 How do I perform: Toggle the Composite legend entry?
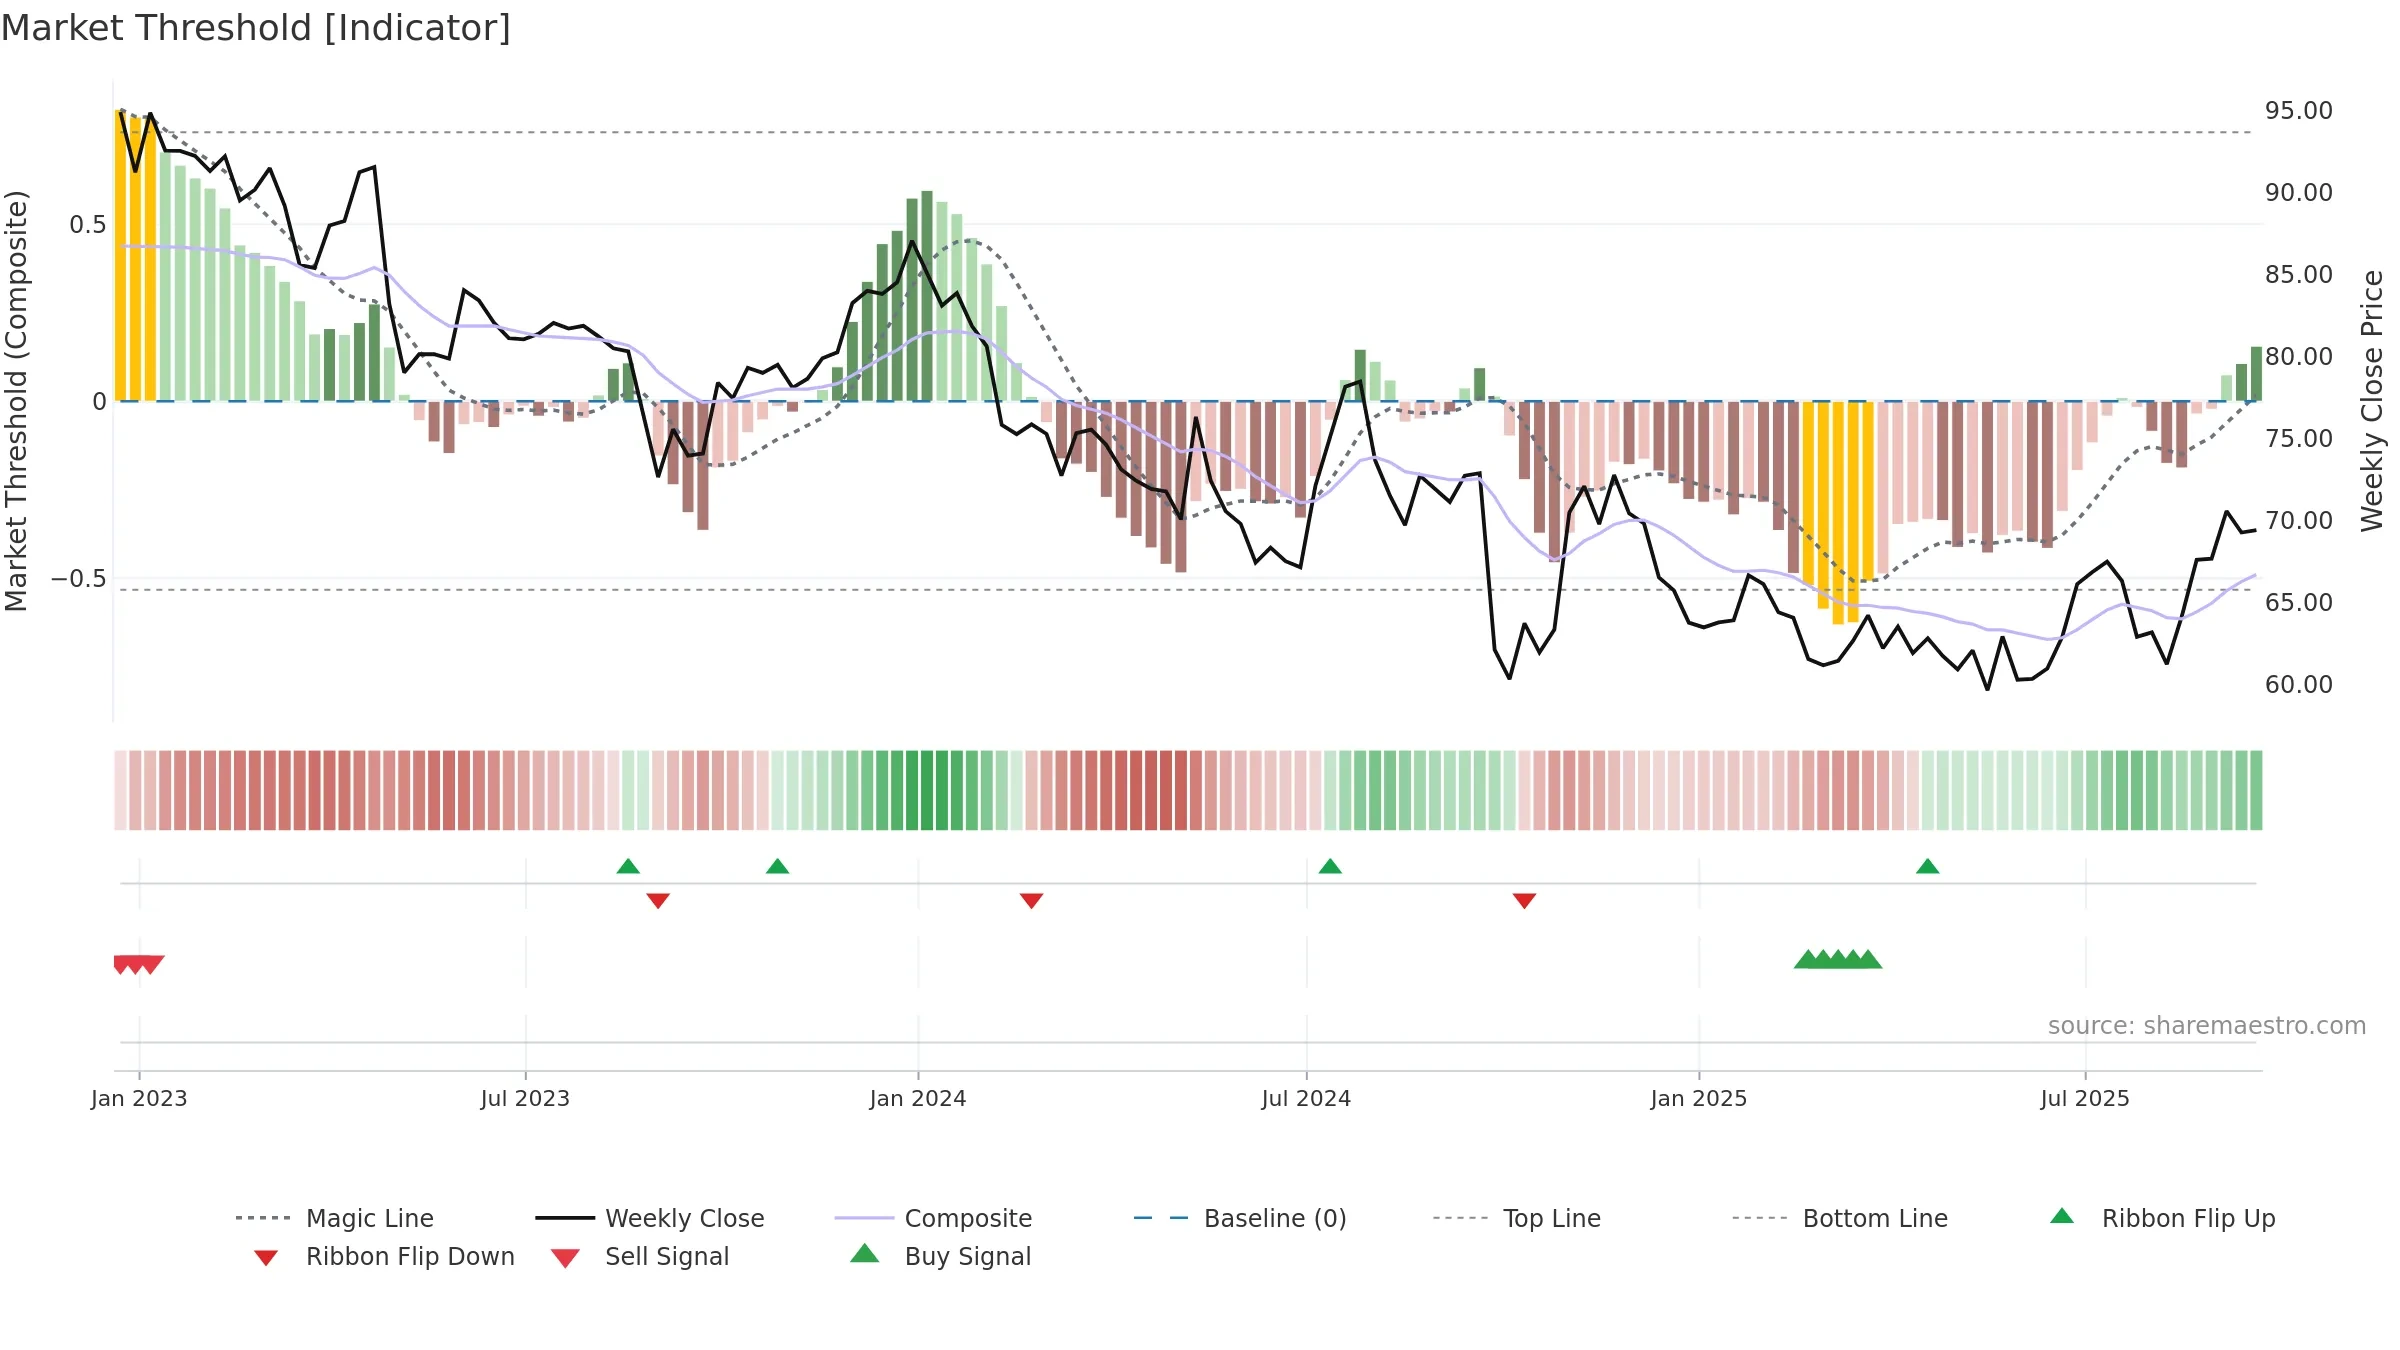(933, 1218)
